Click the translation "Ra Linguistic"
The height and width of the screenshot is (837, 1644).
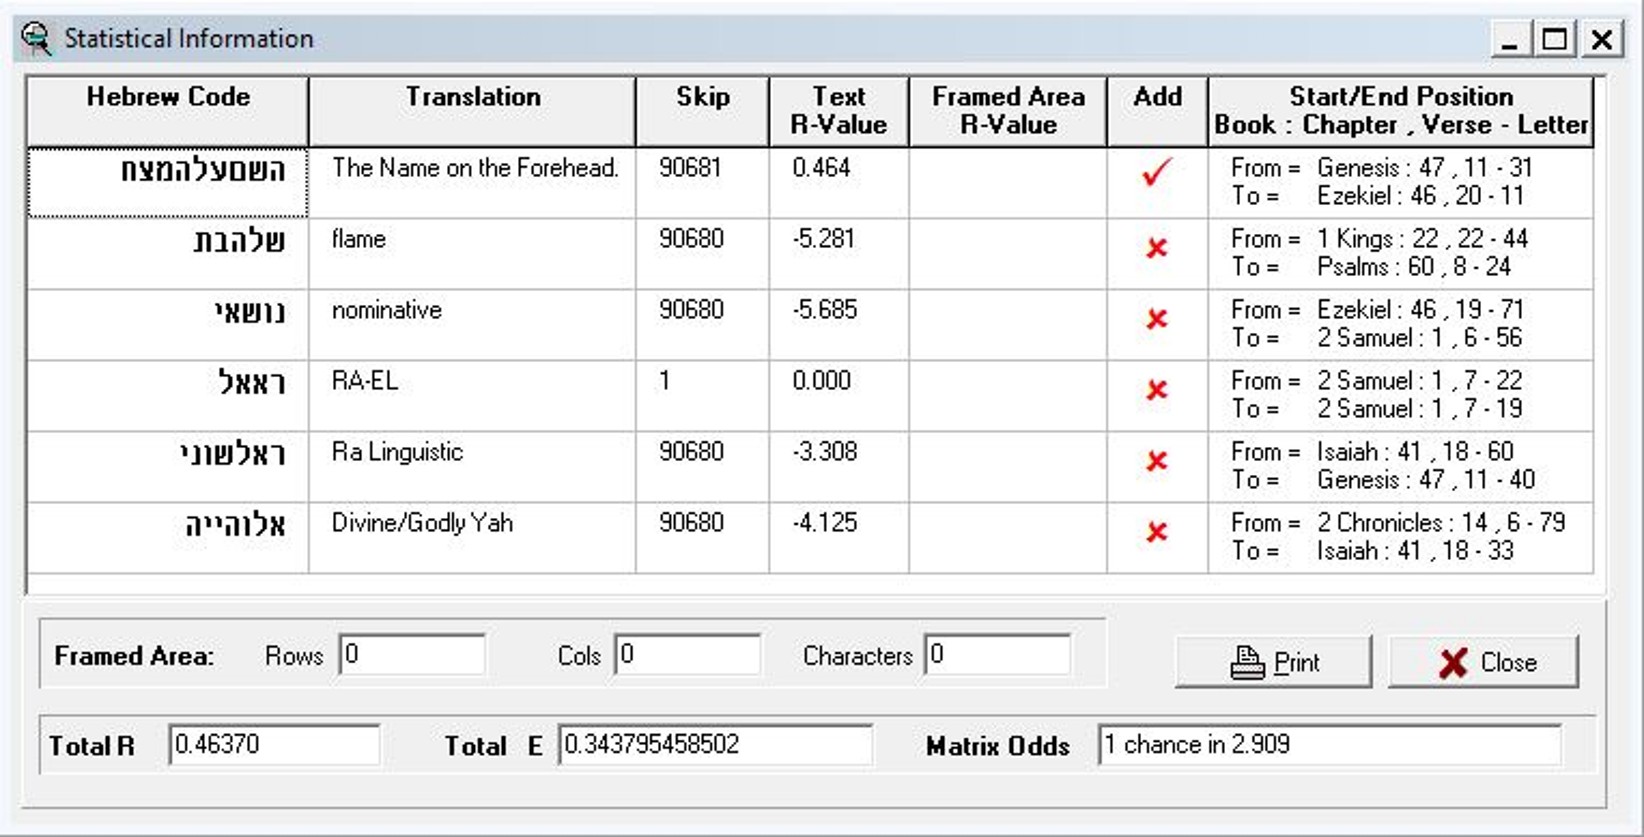coord(398,452)
